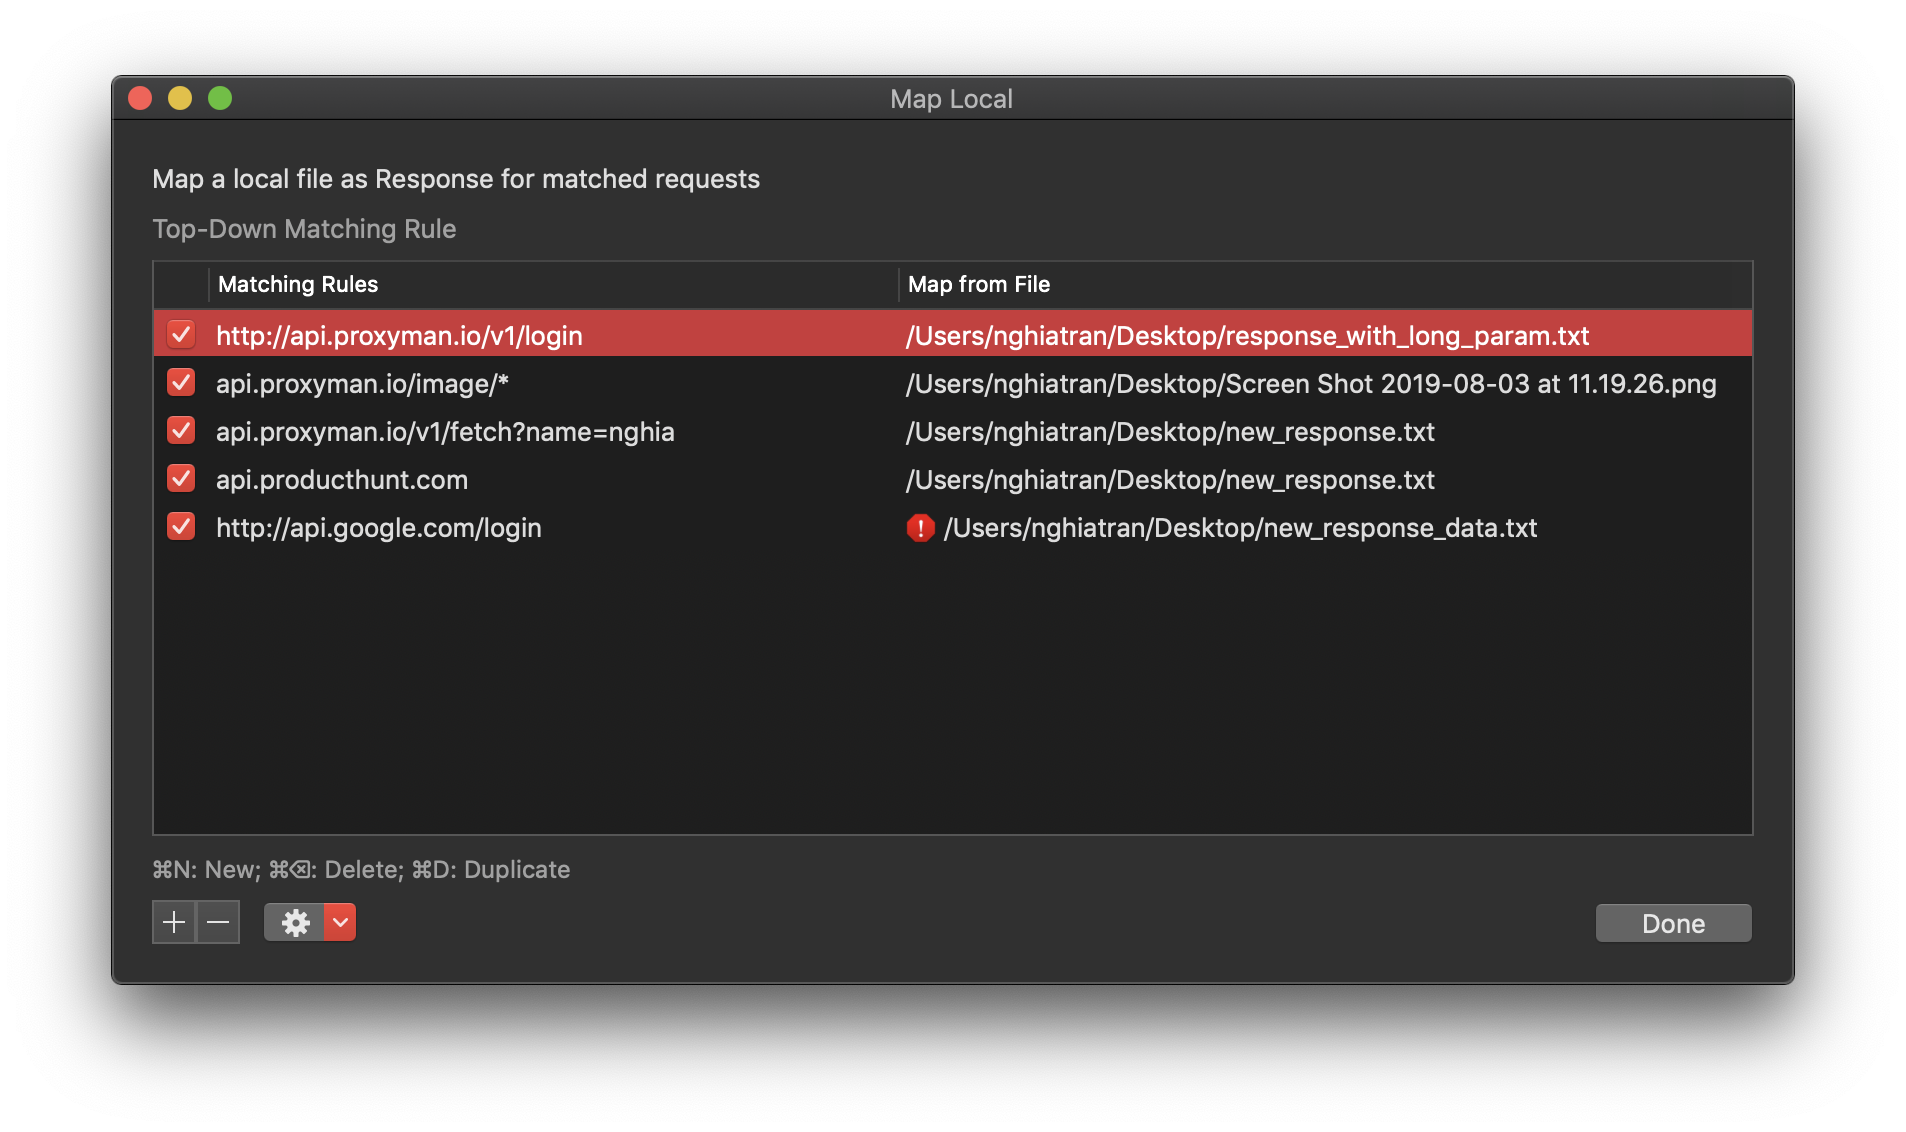Click the red error icon in the google.com row
Image resolution: width=1906 pixels, height=1132 pixels.
(920, 528)
